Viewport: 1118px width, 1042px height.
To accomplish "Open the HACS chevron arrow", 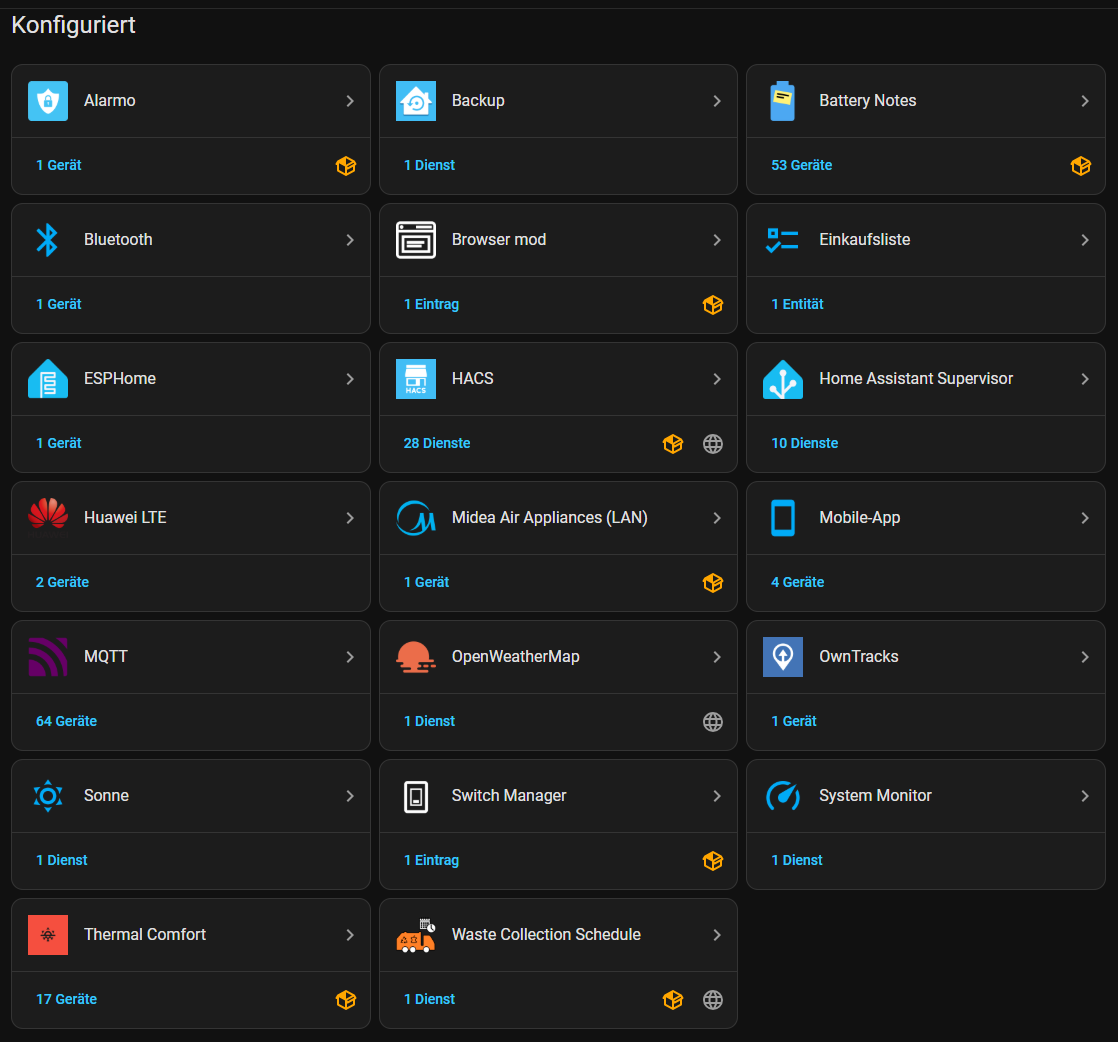I will [717, 379].
